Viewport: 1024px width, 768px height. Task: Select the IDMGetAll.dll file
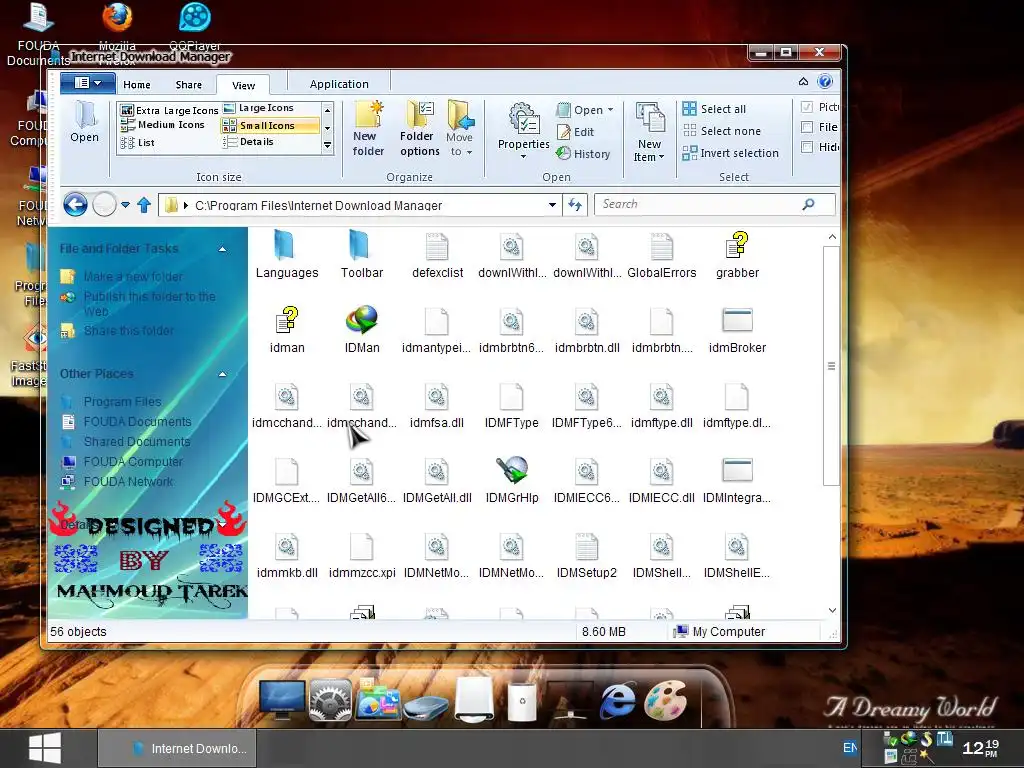click(x=437, y=480)
